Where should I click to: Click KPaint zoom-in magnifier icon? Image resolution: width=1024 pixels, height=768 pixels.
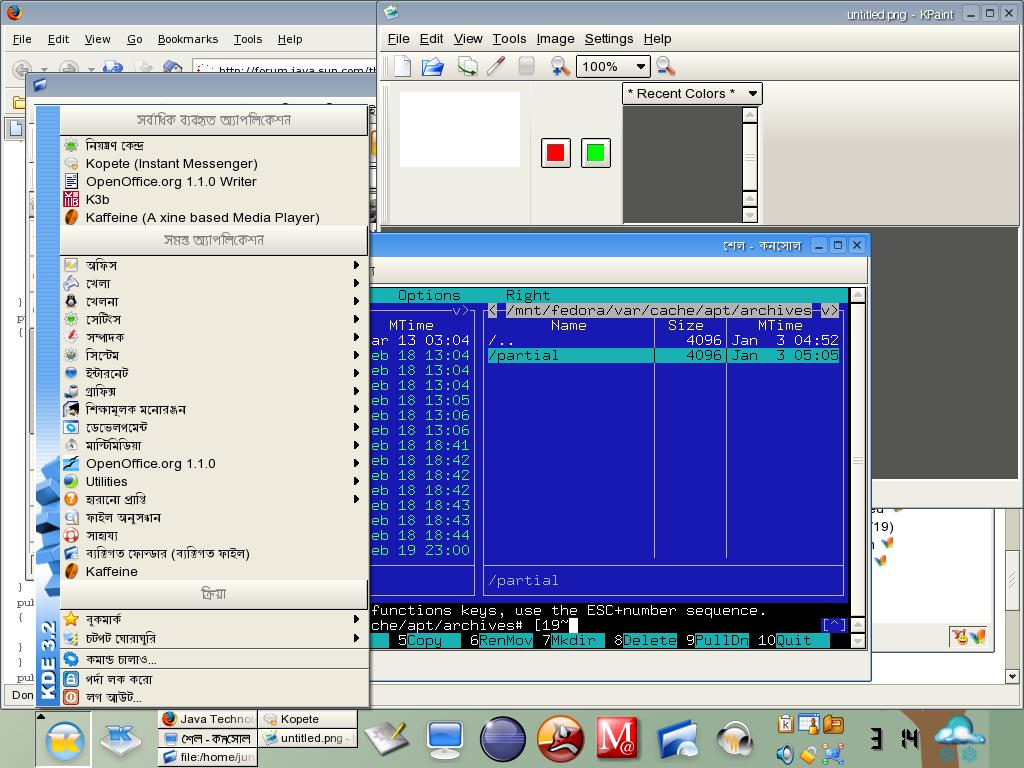pos(560,66)
